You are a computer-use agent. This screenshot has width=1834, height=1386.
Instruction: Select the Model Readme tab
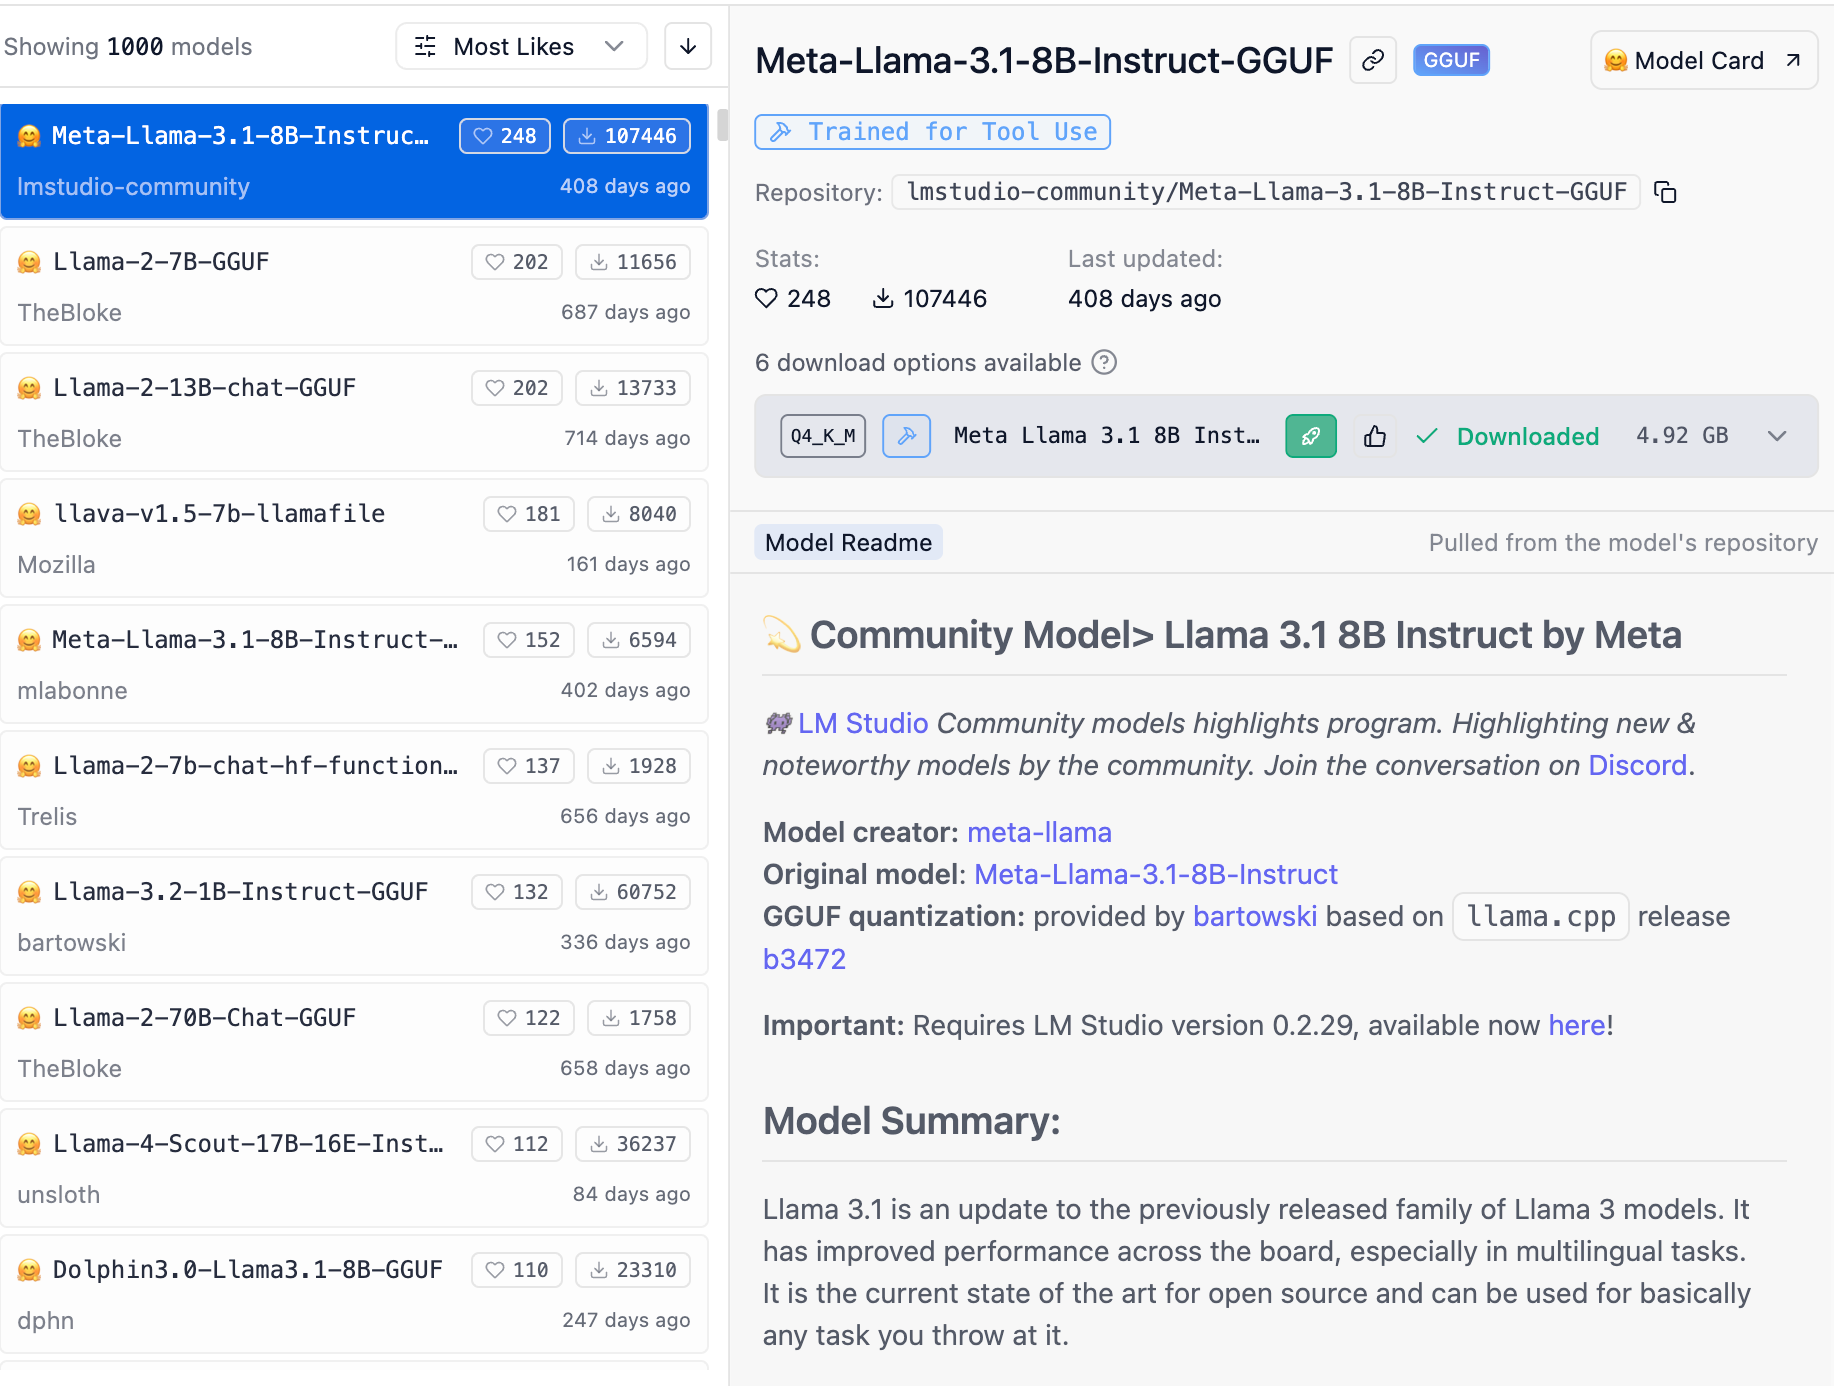848,542
